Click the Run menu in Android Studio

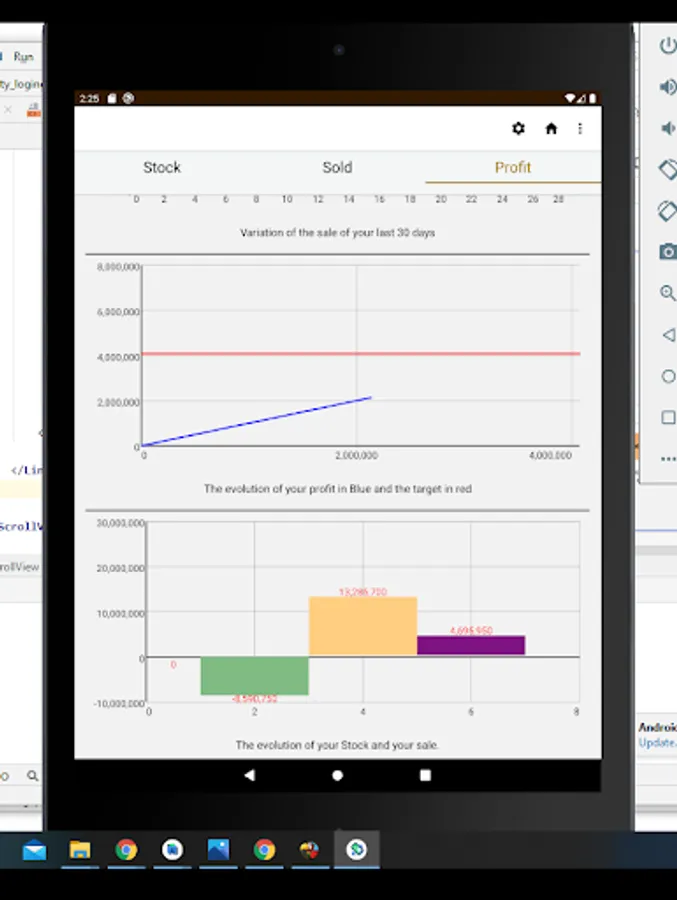pos(24,57)
